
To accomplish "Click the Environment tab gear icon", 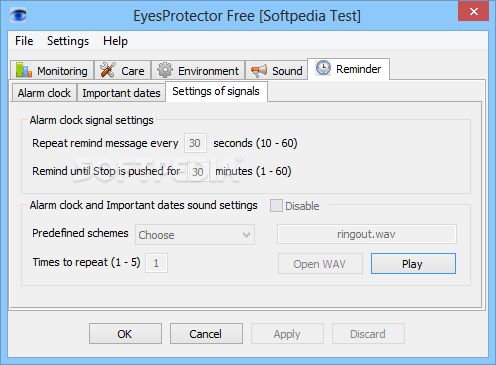I will (165, 70).
